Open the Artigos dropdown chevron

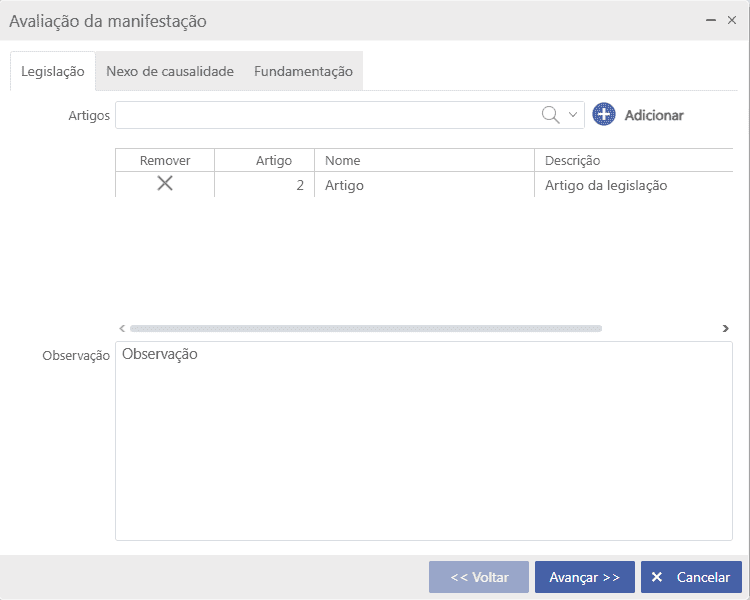573,115
